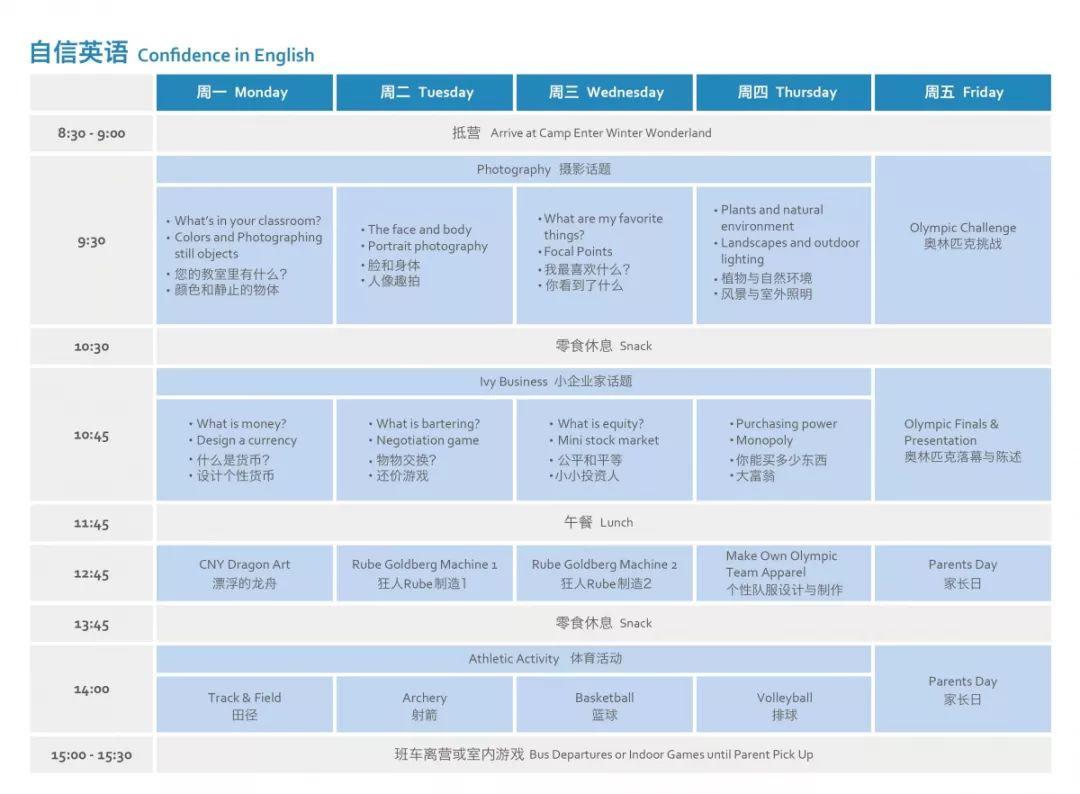The image size is (1080, 794).
Task: Select the Thursday column header
Action: pos(784,92)
